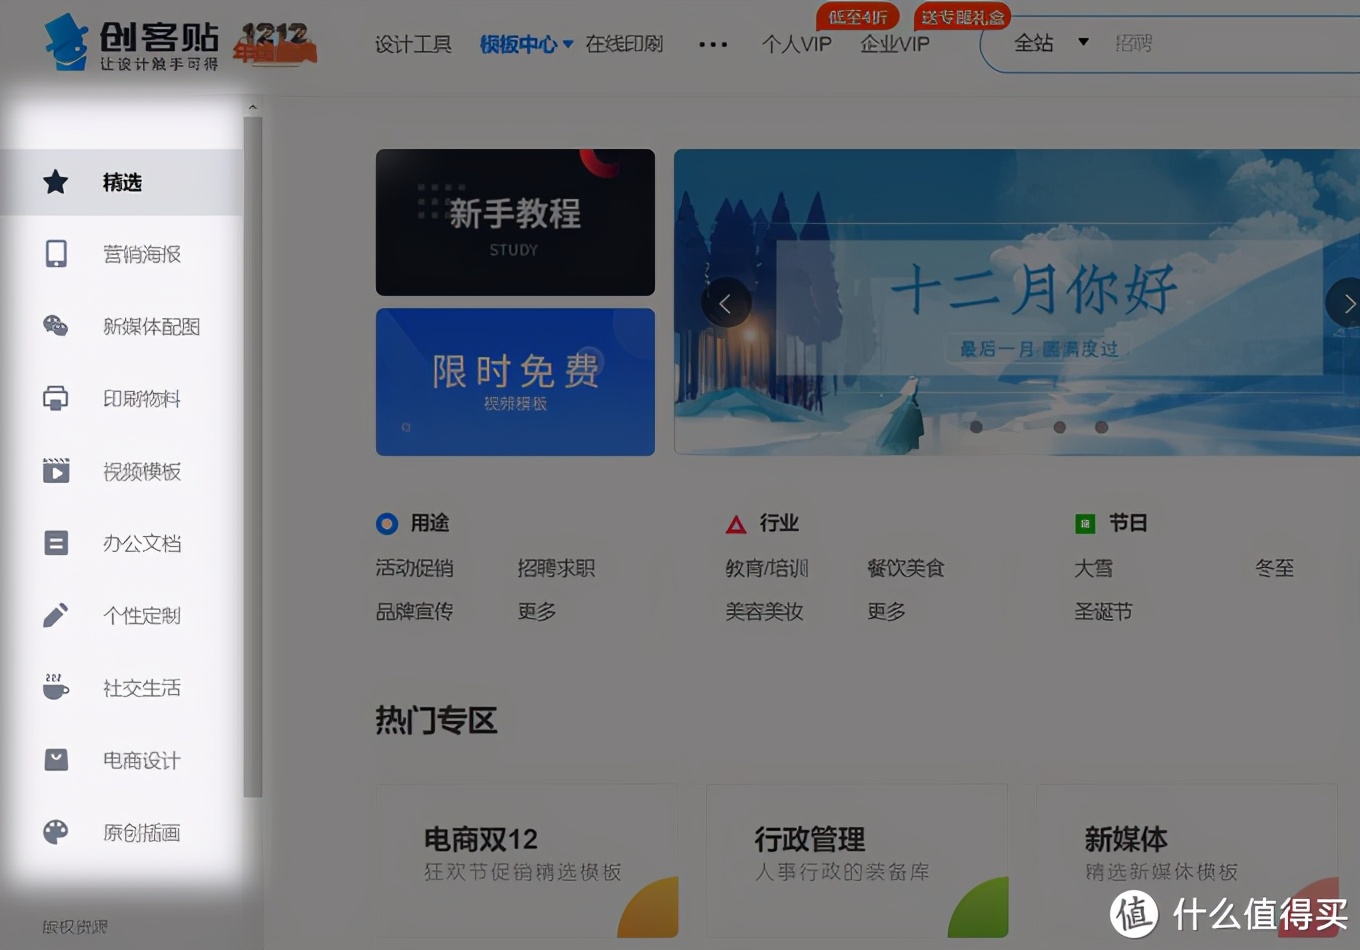This screenshot has height=950, width=1360.
Task: Click the 送专属礼盒 badge
Action: (962, 17)
